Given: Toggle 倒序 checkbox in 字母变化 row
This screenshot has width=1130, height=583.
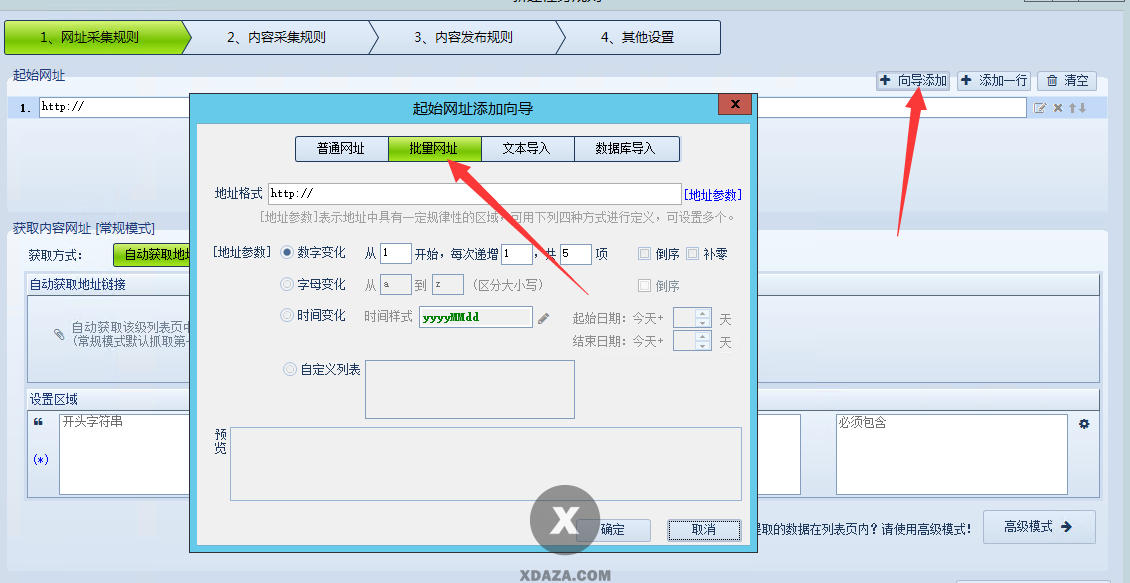Looking at the screenshot, I should [644, 285].
